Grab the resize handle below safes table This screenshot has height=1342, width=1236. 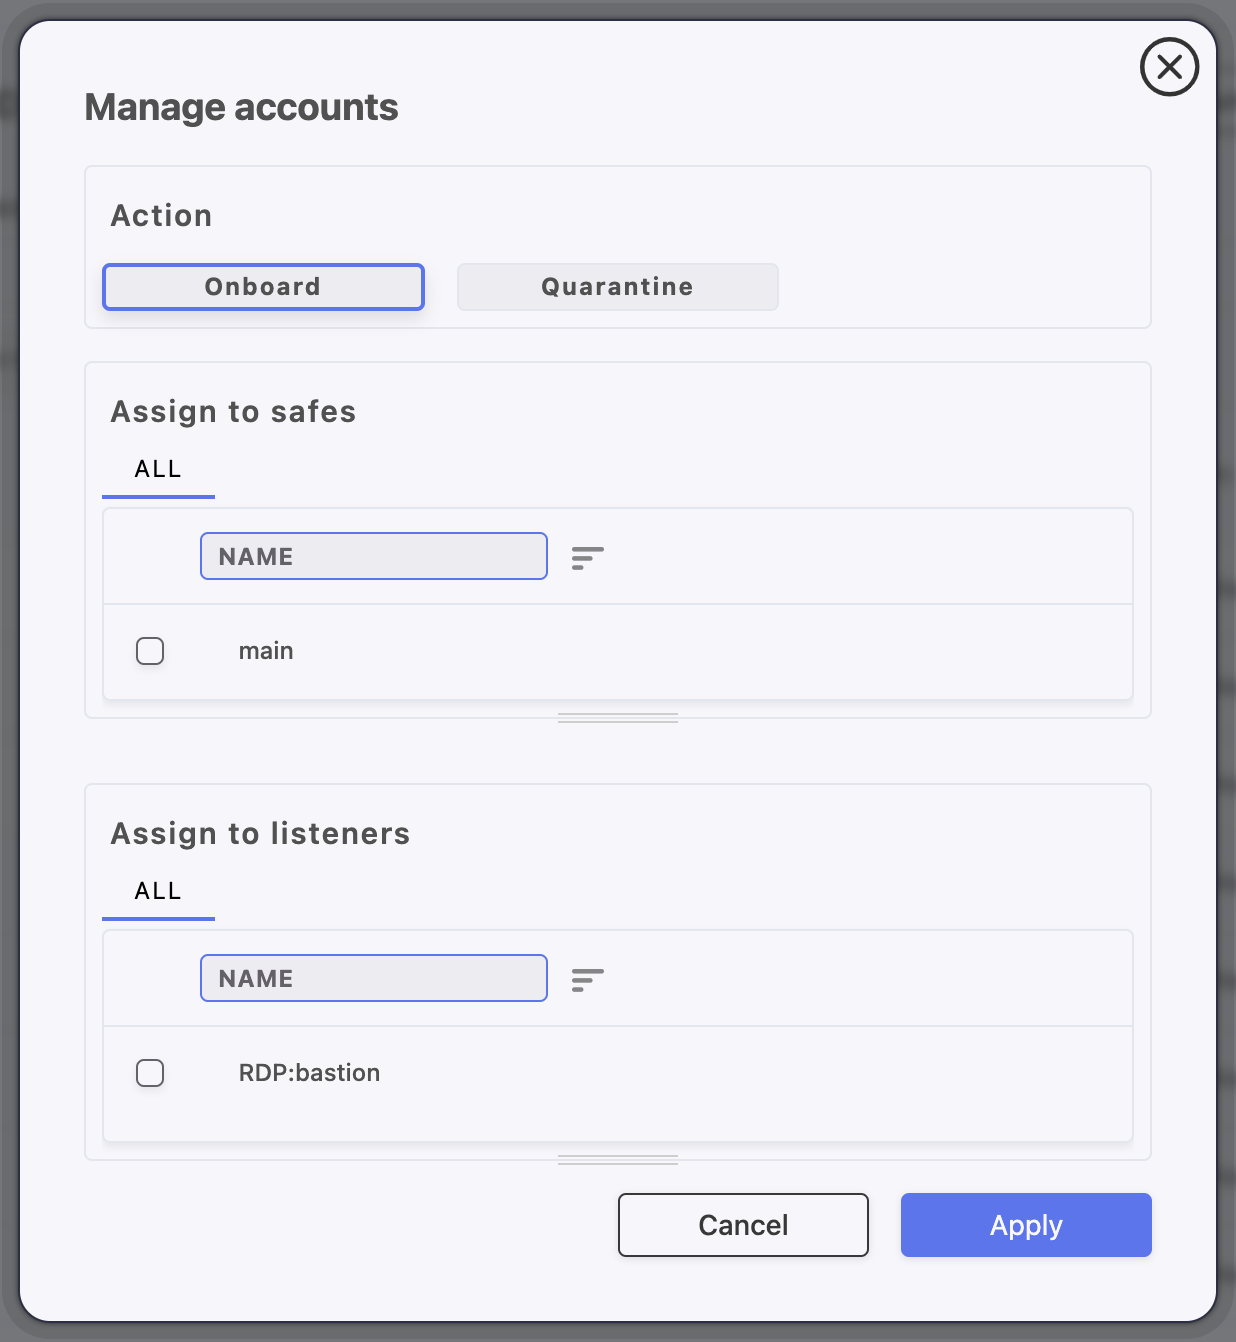coord(618,718)
